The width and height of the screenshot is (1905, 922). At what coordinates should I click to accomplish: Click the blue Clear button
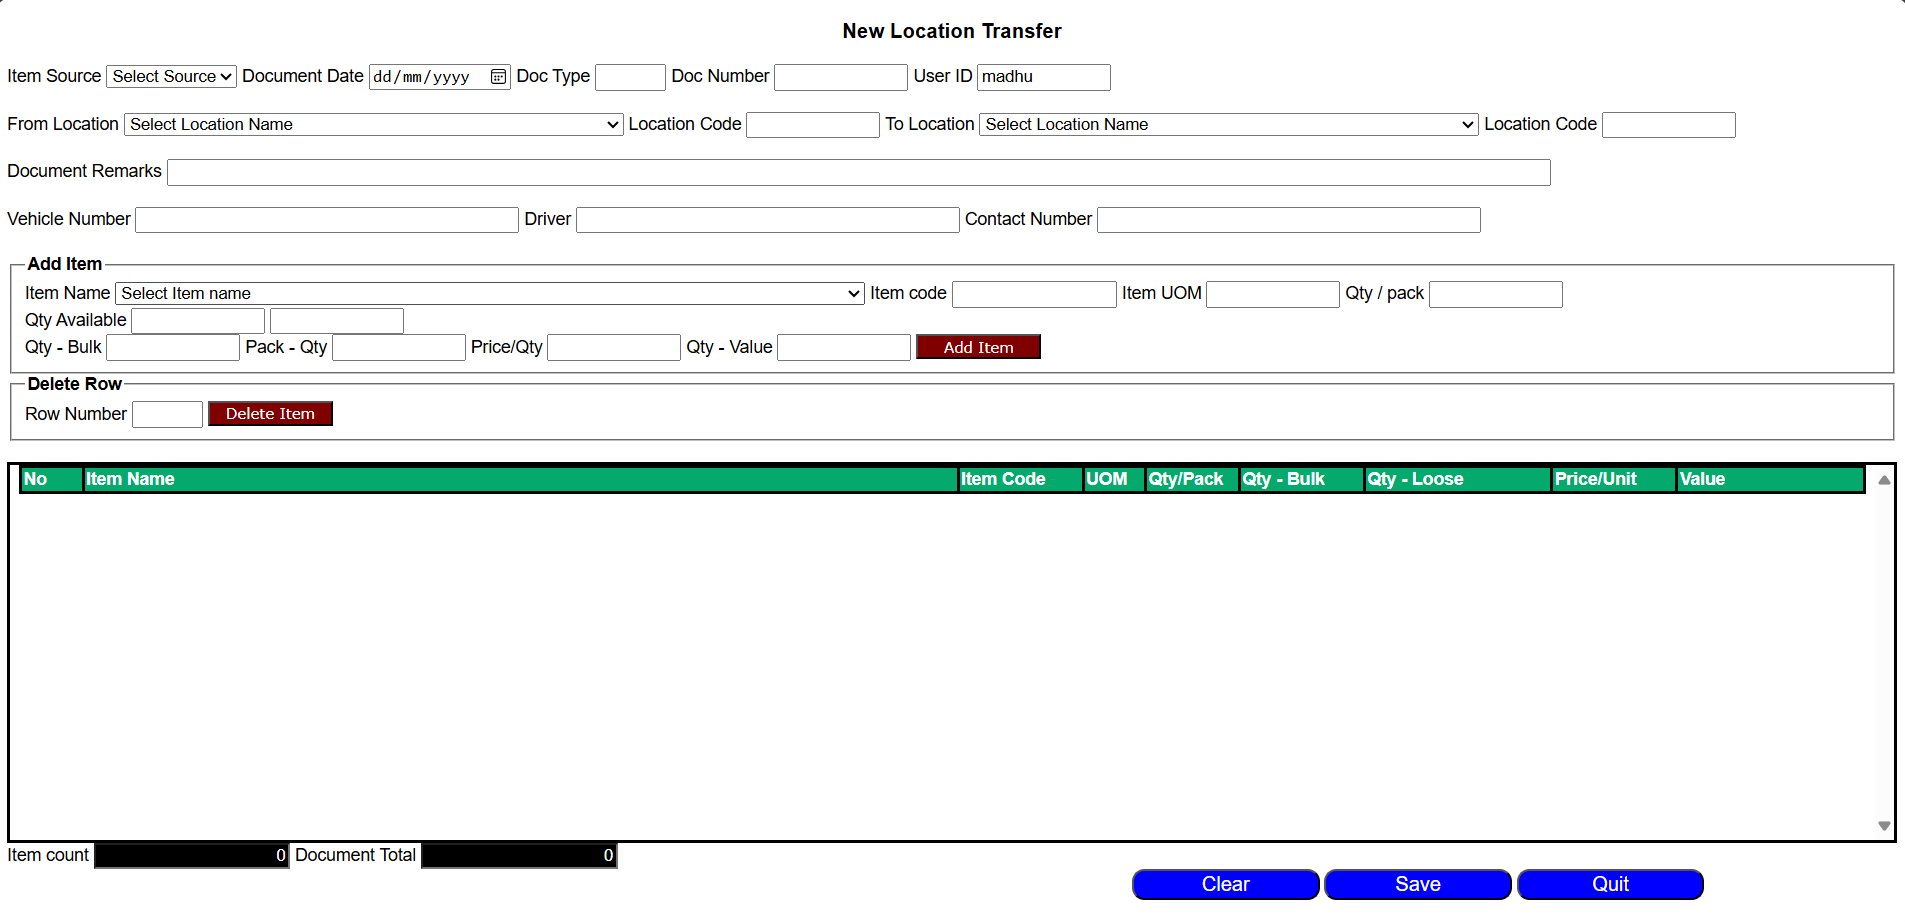tap(1225, 885)
